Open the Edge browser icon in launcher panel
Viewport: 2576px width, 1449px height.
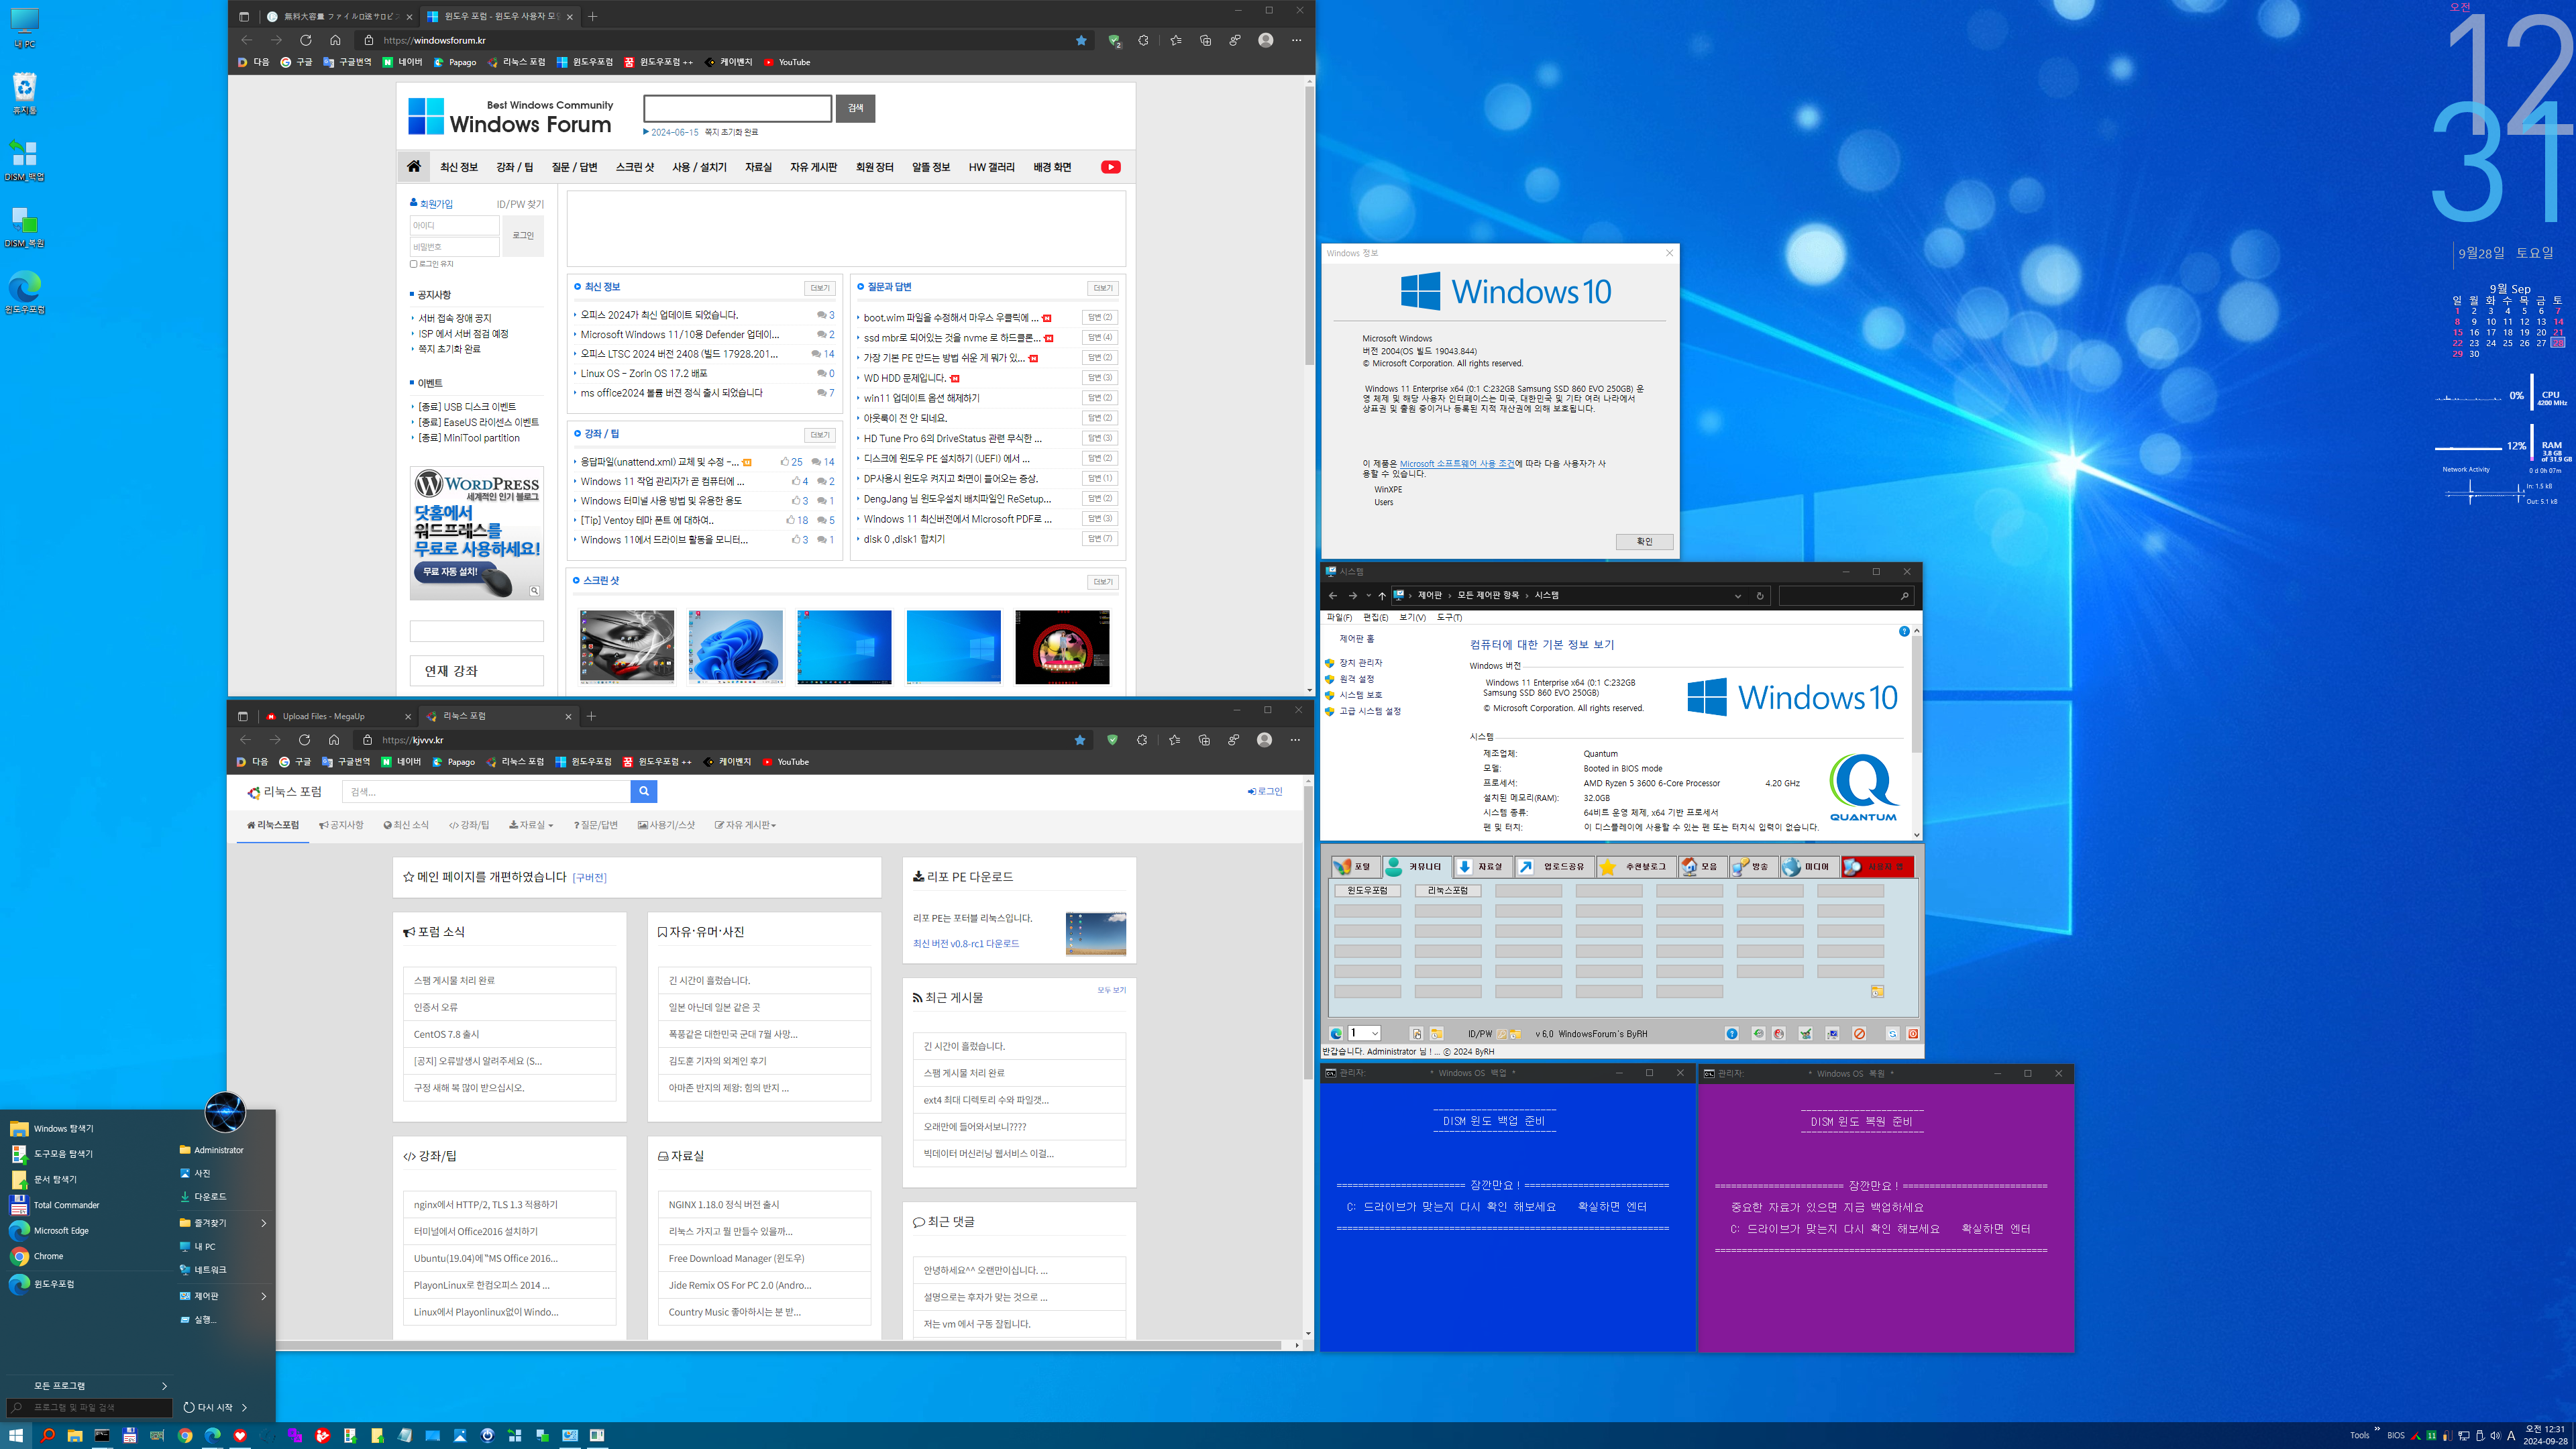coord(1336,1033)
